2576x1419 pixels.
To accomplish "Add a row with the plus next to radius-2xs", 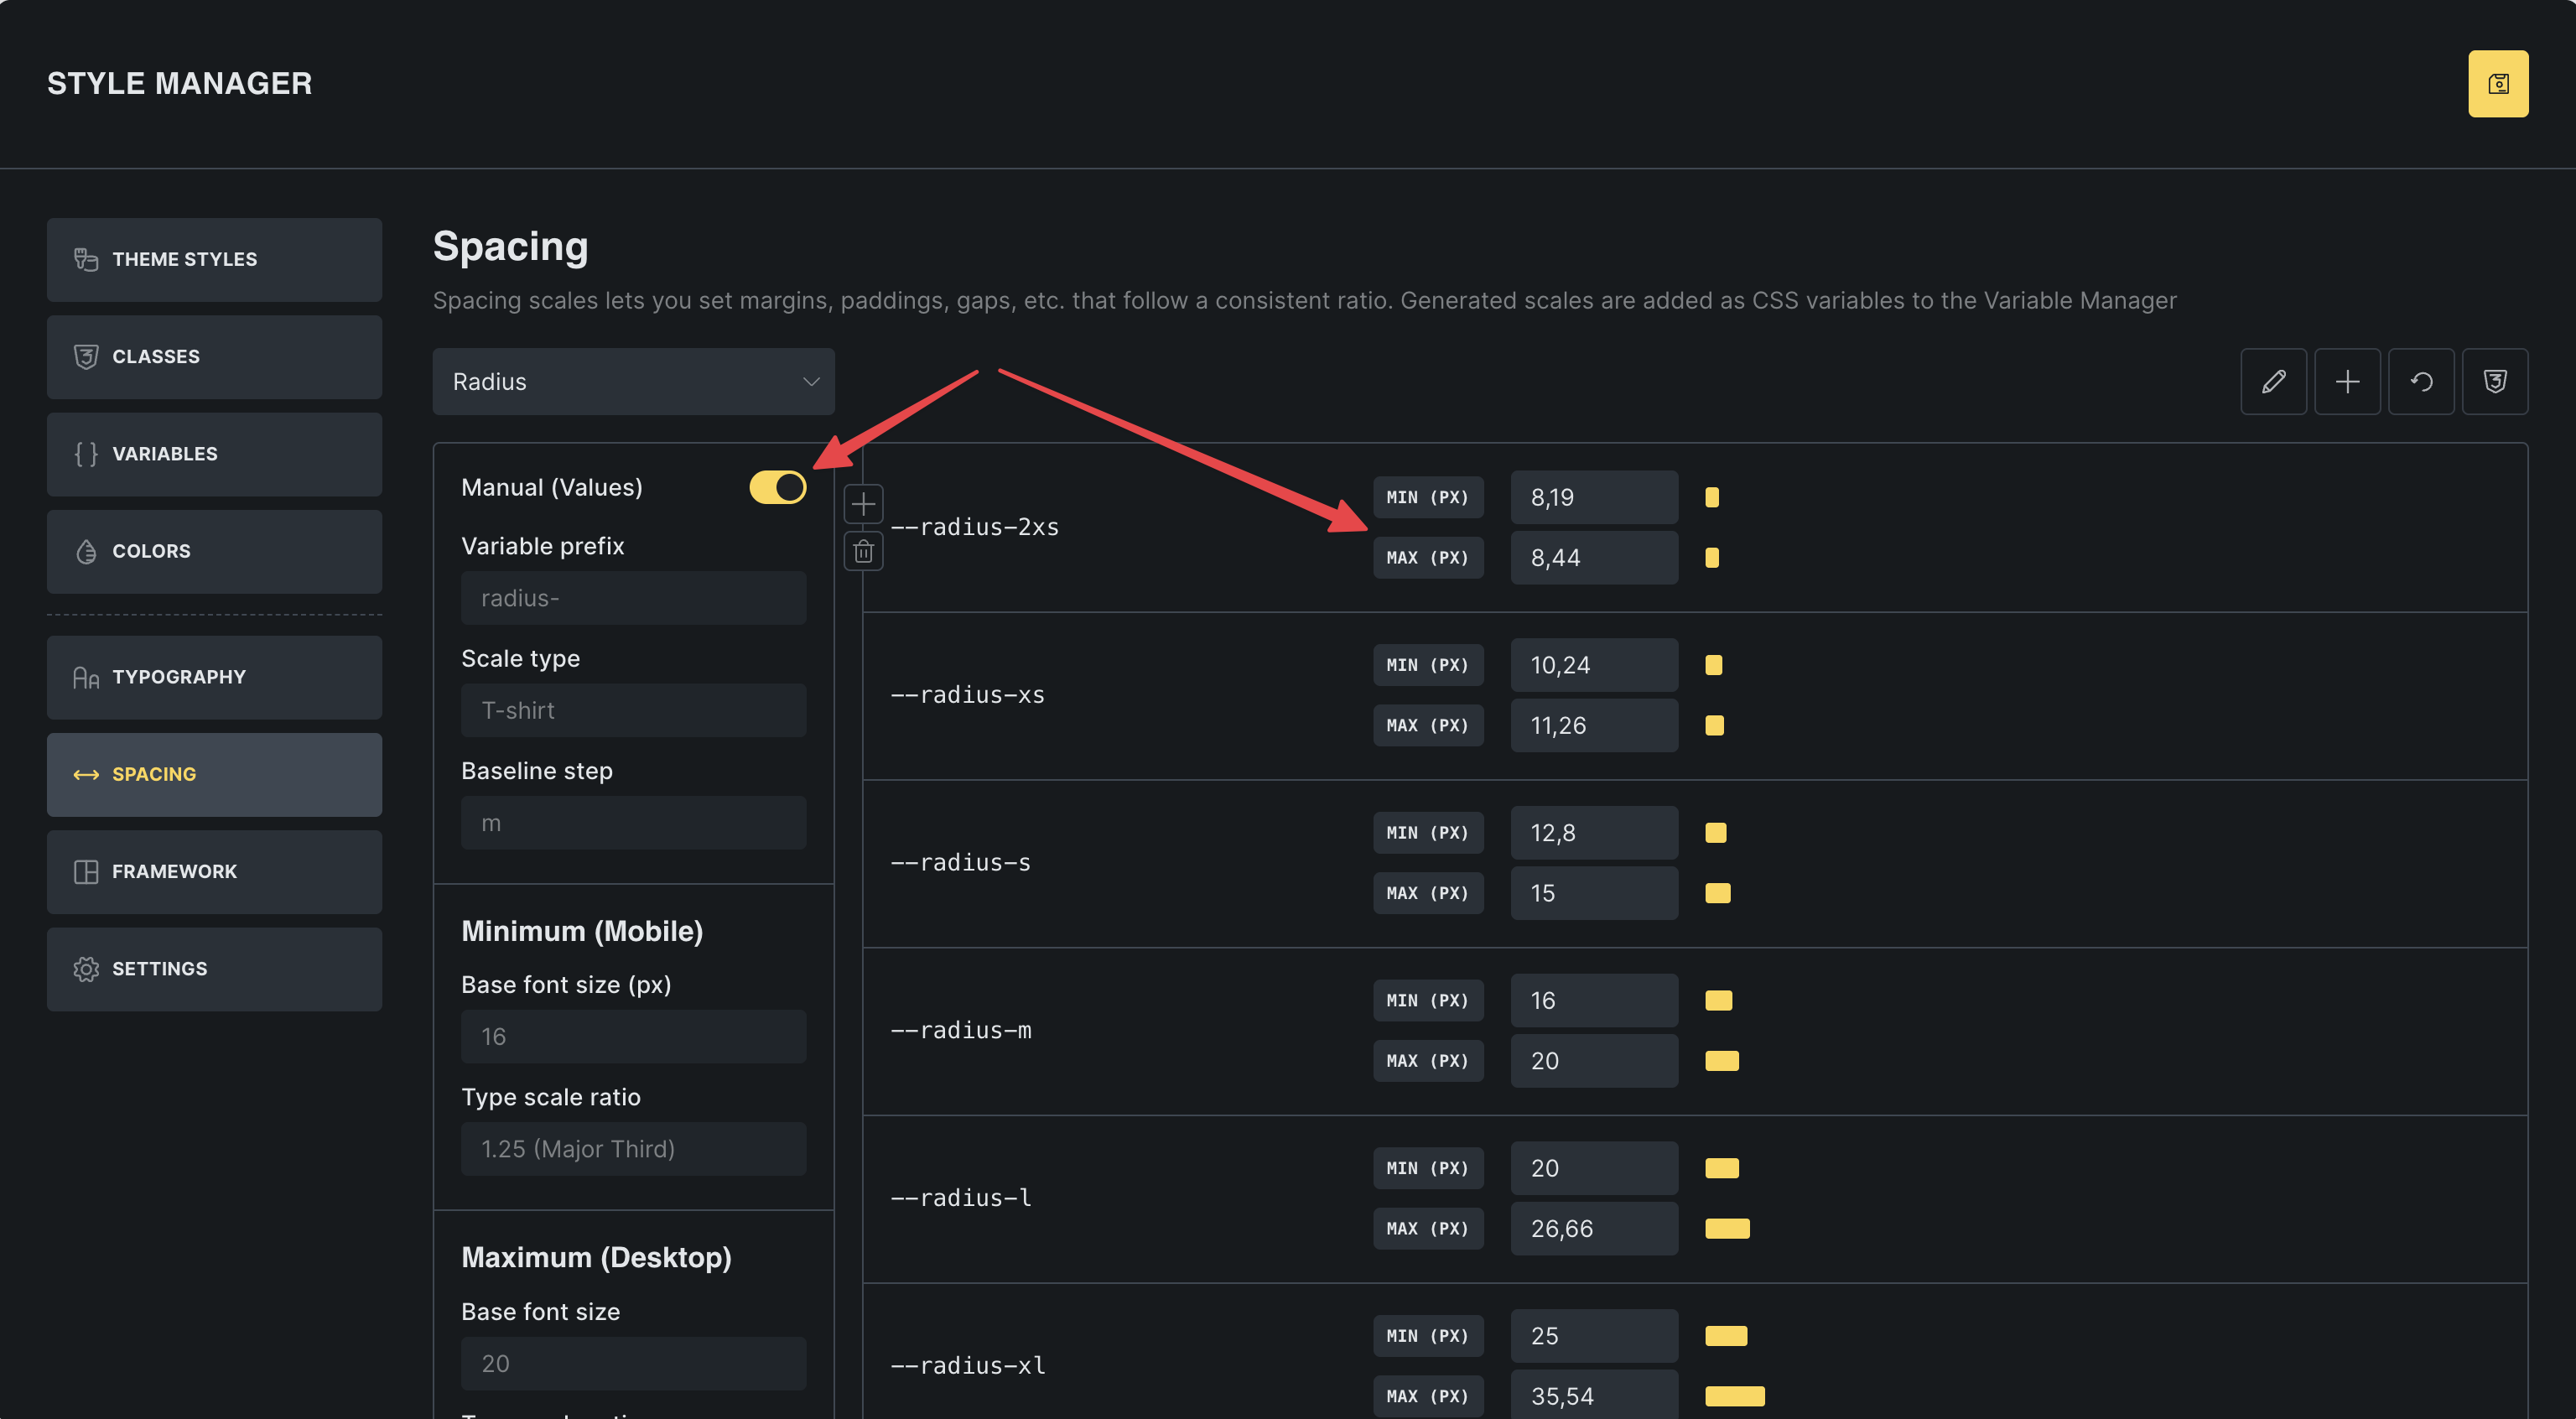I will pos(863,504).
